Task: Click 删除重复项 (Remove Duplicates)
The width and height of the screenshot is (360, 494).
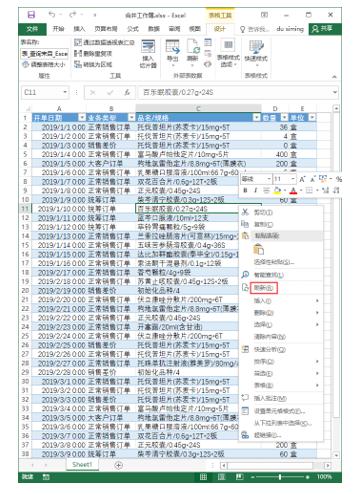Action: [x=93, y=53]
